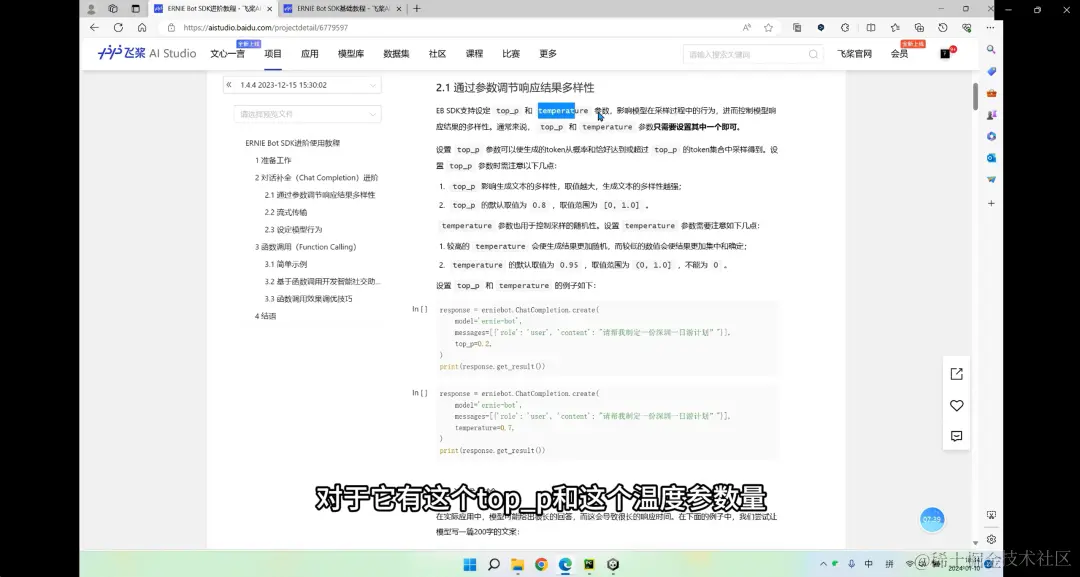Click the browser Back arrow
The image size is (1080, 577).
click(x=94, y=28)
